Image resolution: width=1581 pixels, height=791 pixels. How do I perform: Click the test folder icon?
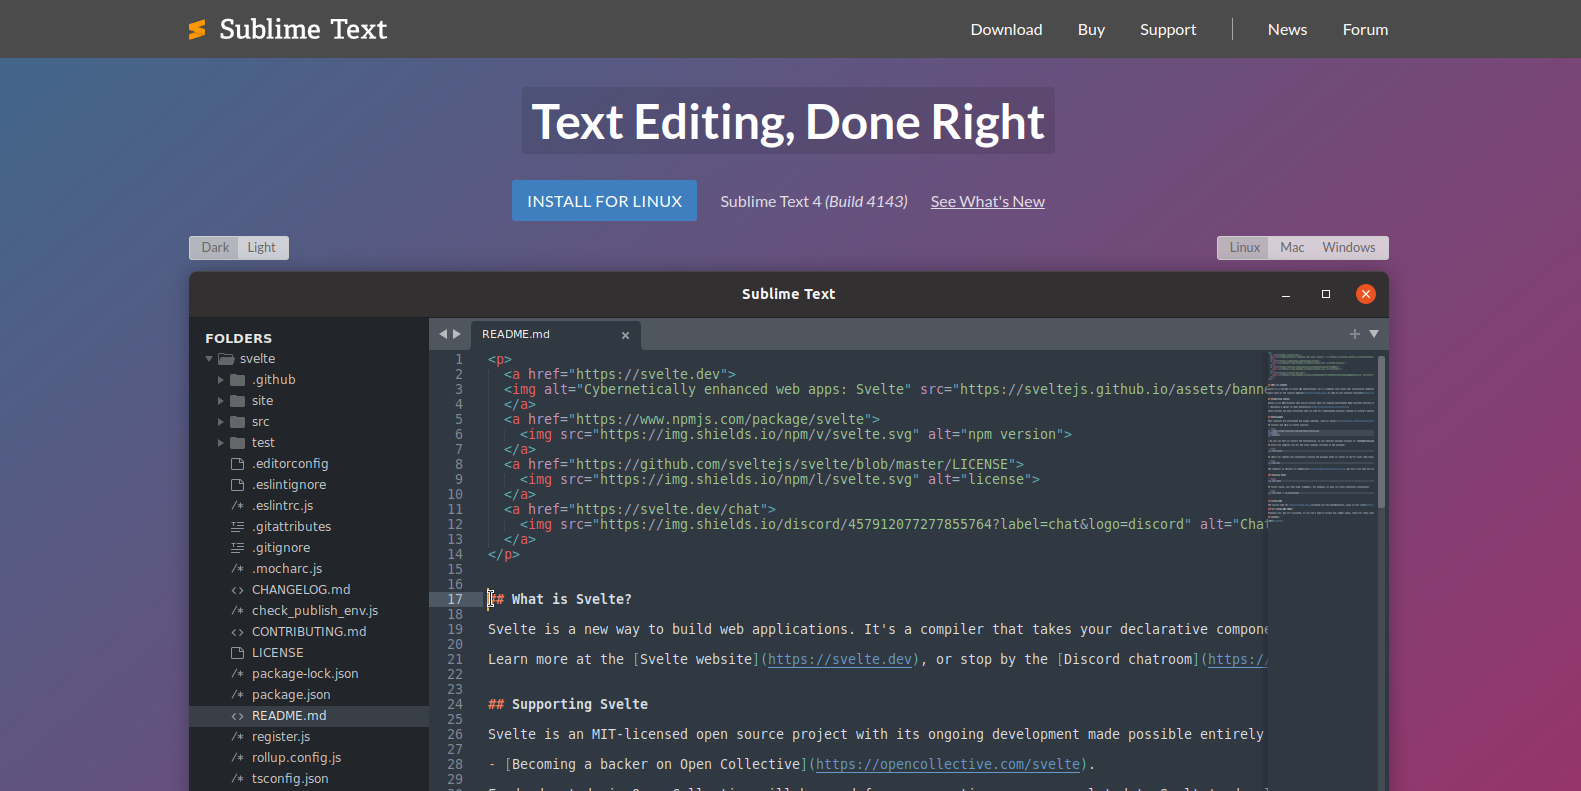[x=238, y=443]
